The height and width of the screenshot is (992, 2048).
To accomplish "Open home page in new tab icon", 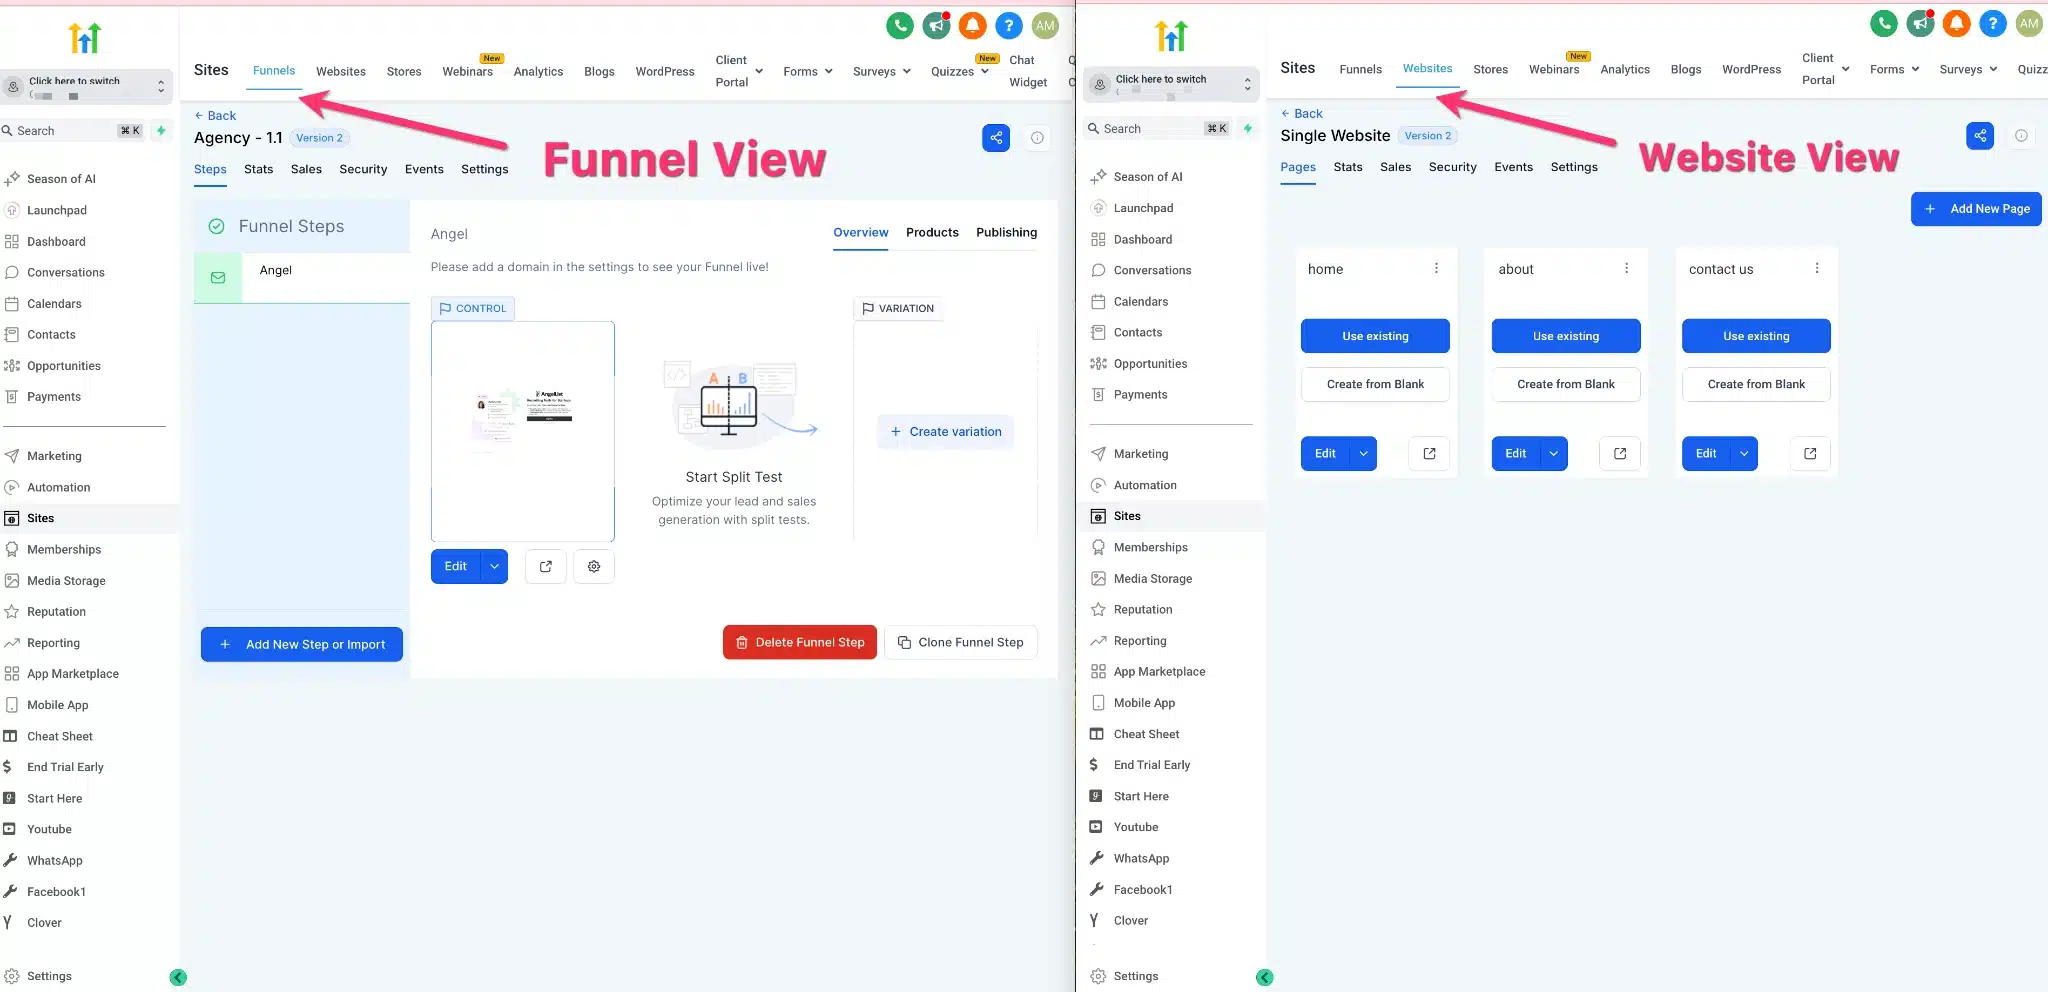I will [x=1429, y=454].
